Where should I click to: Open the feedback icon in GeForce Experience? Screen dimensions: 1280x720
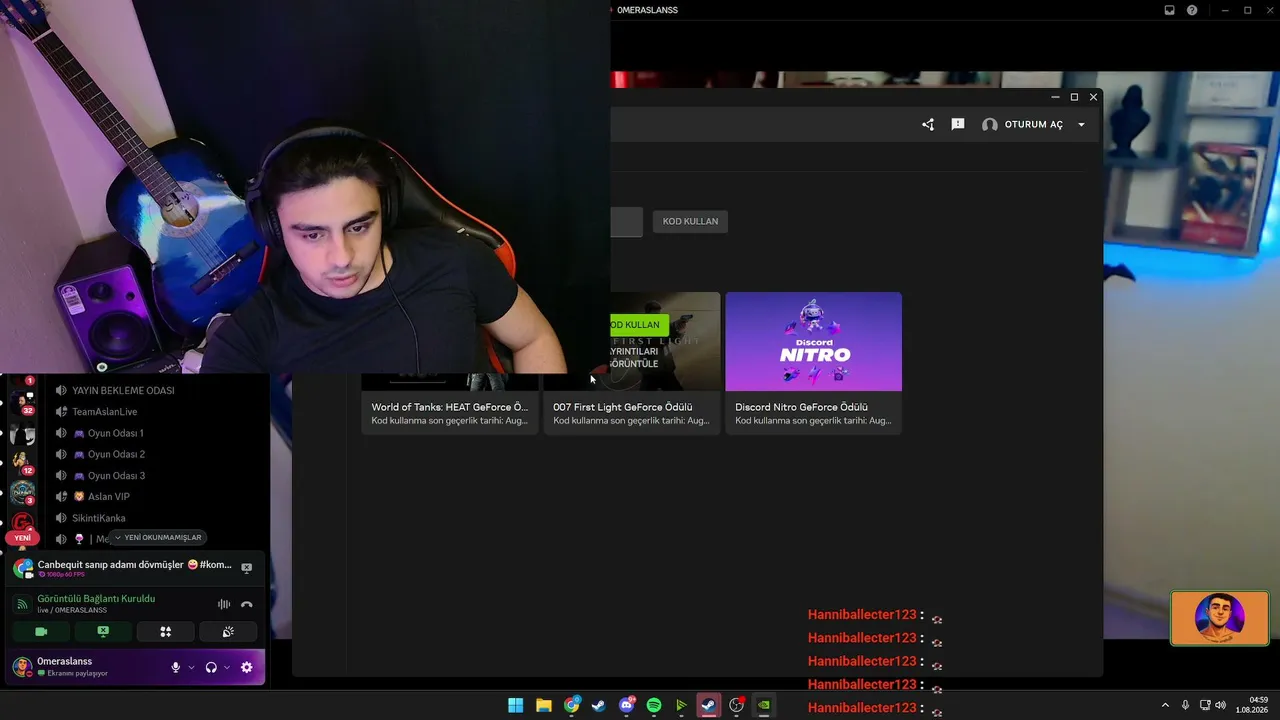click(x=958, y=125)
